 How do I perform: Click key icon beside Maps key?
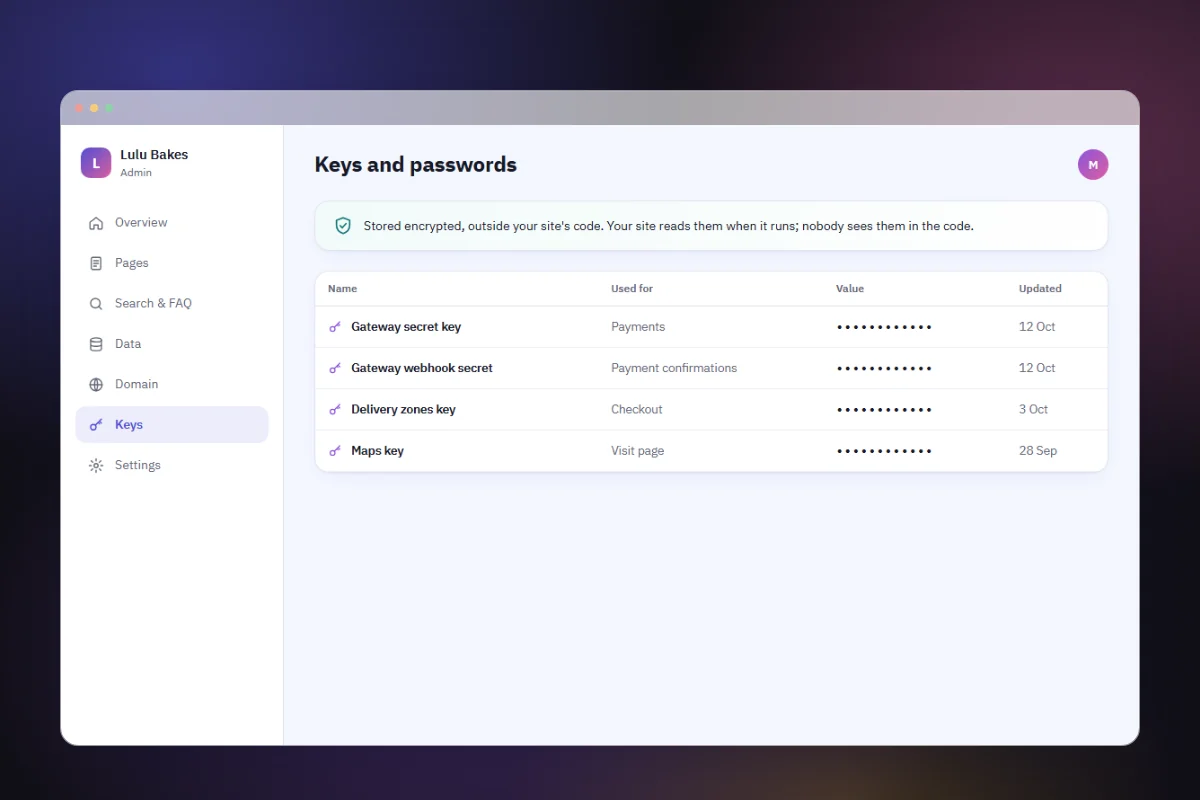pos(335,451)
